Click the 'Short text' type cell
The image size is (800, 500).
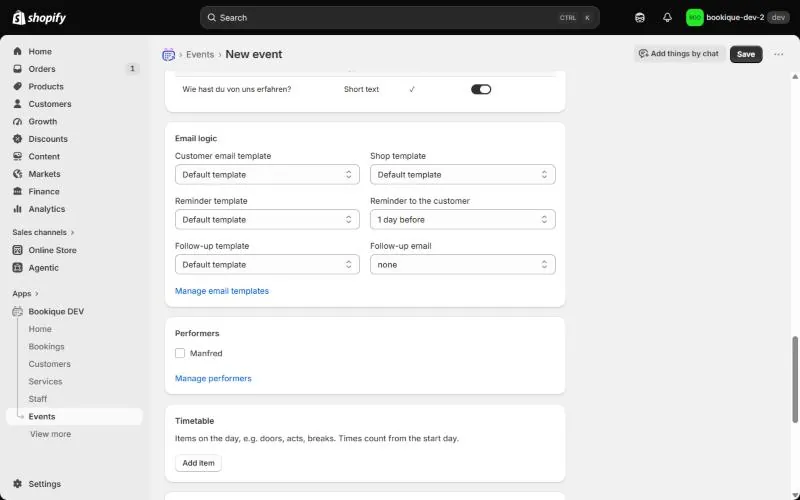click(361, 89)
